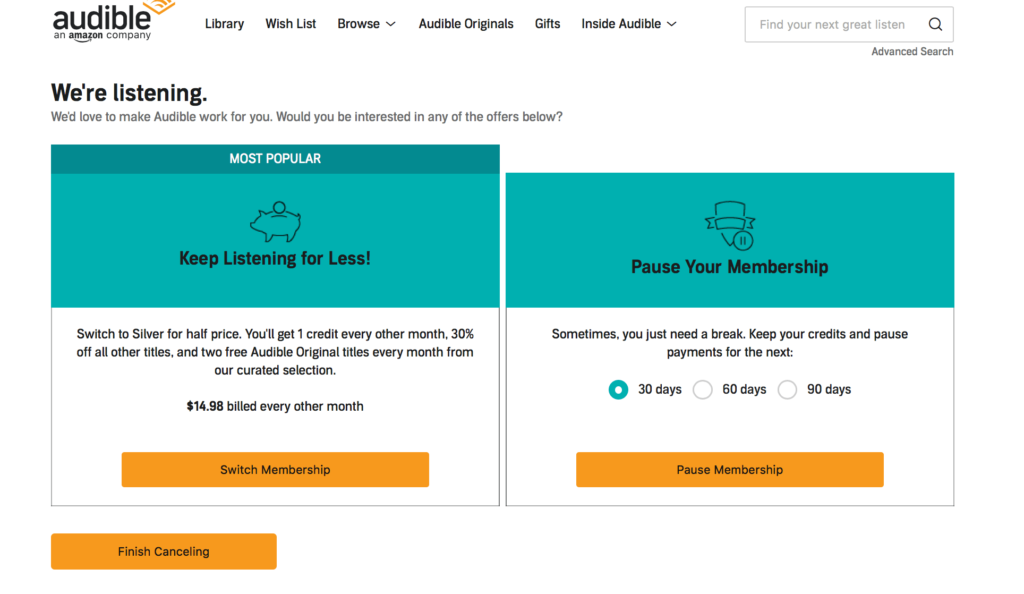Choose the 90 days pause option
Screen dimensions: 1024x594
788,389
